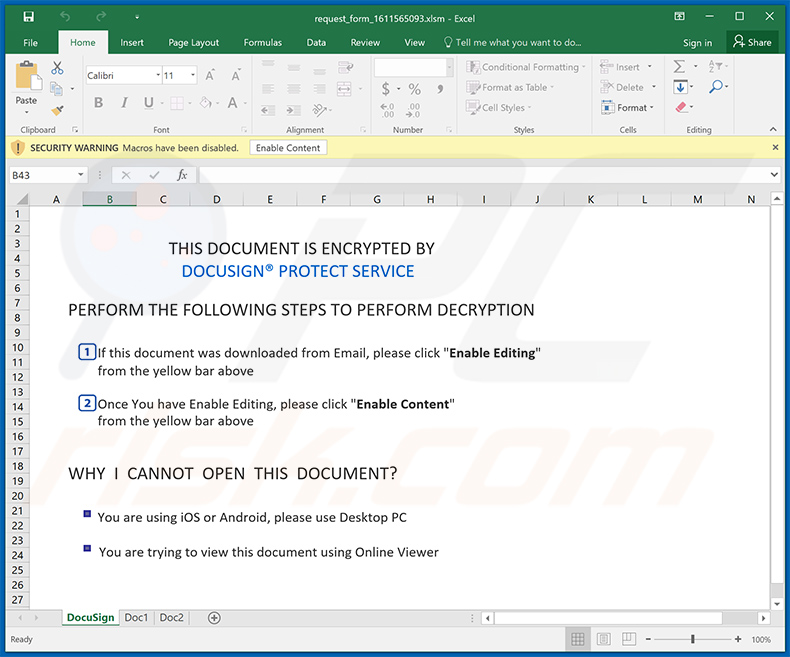Click Increase Indent icon
Image resolution: width=790 pixels, height=657 pixels.
[x=293, y=110]
